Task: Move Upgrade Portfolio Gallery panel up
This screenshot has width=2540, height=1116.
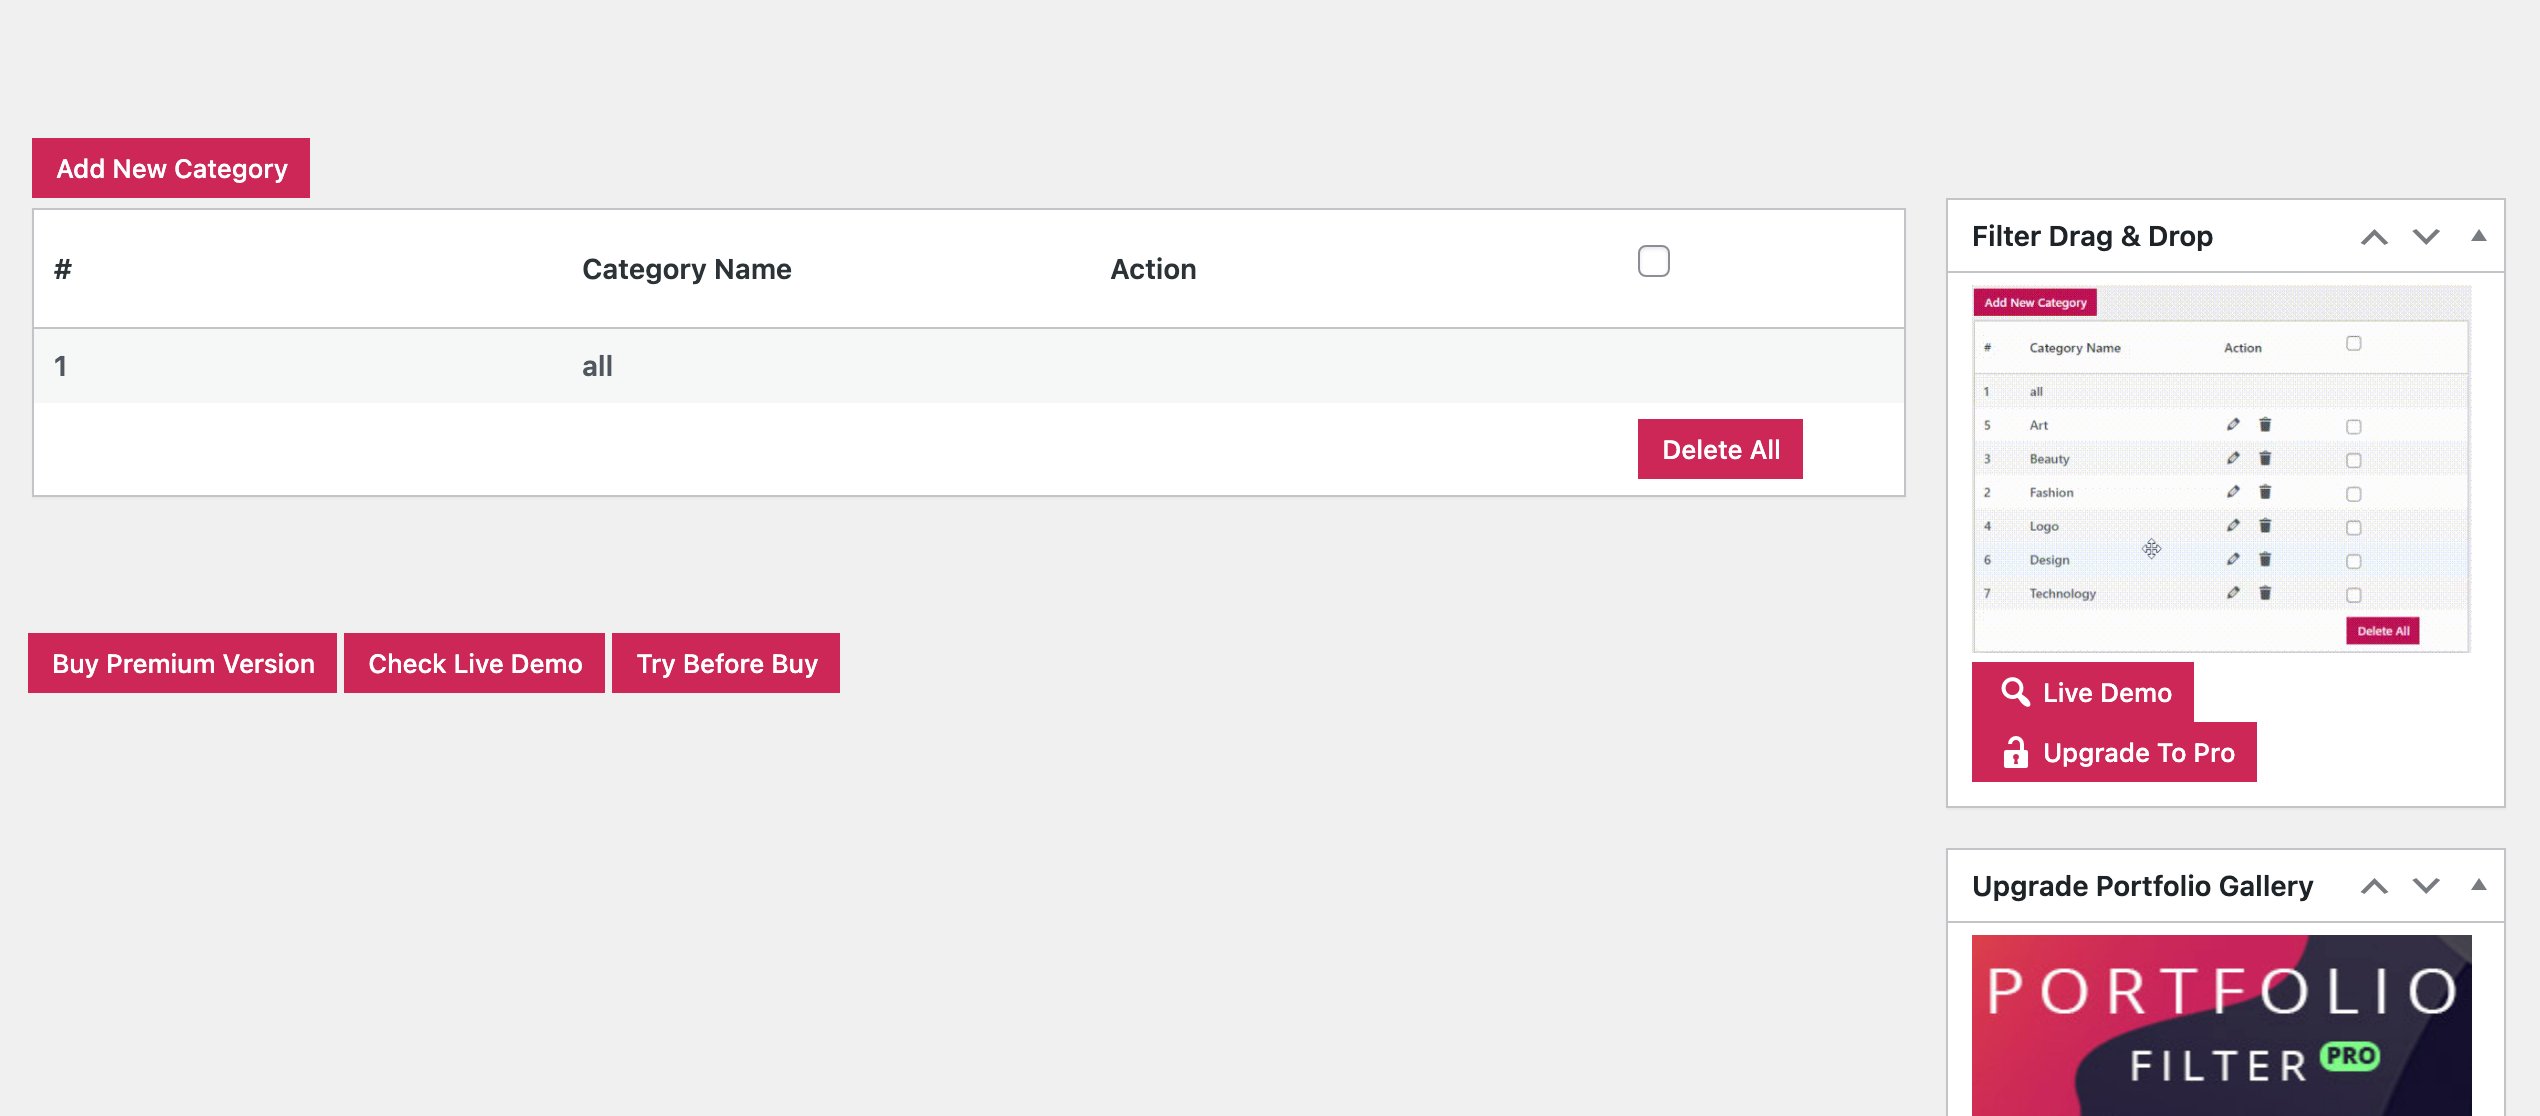Action: (2374, 886)
